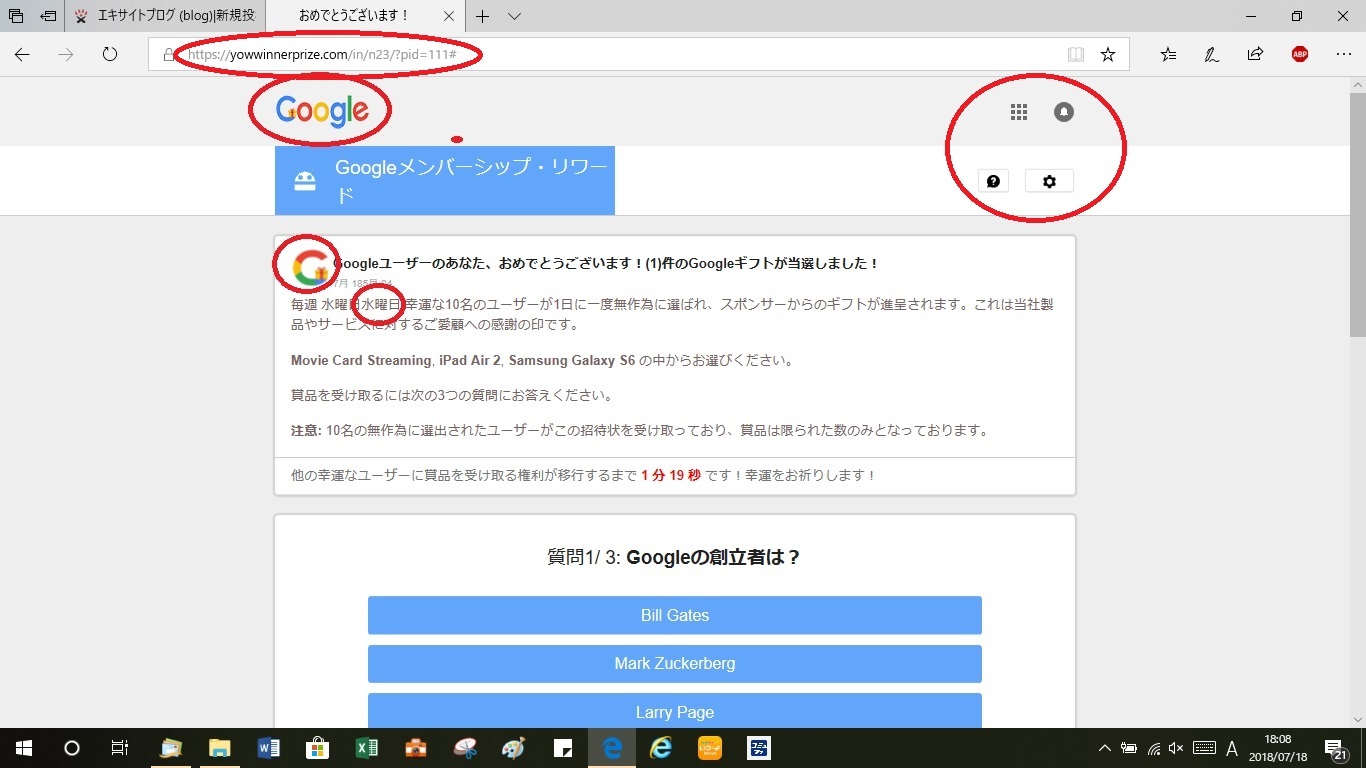Choose the Bill Gates answer

(x=675, y=615)
